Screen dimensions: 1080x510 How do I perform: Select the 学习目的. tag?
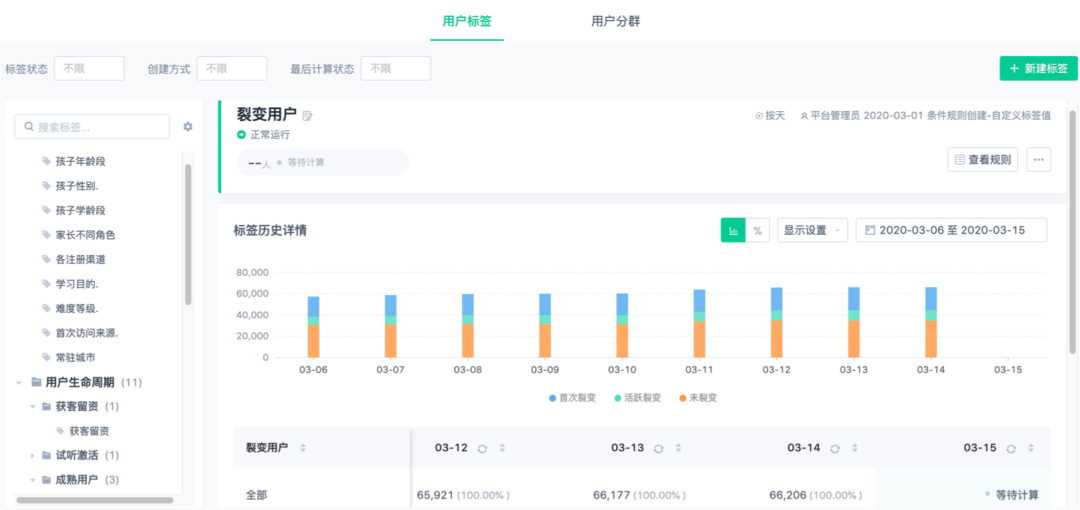coord(78,284)
